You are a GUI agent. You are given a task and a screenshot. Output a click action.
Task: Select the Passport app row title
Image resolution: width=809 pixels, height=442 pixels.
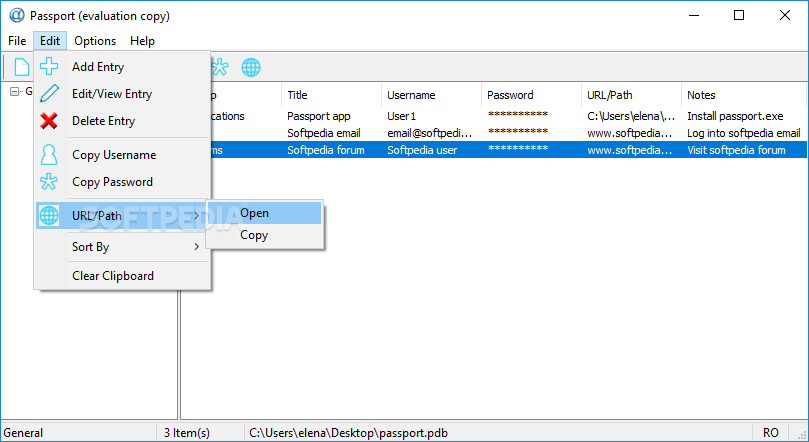319,116
